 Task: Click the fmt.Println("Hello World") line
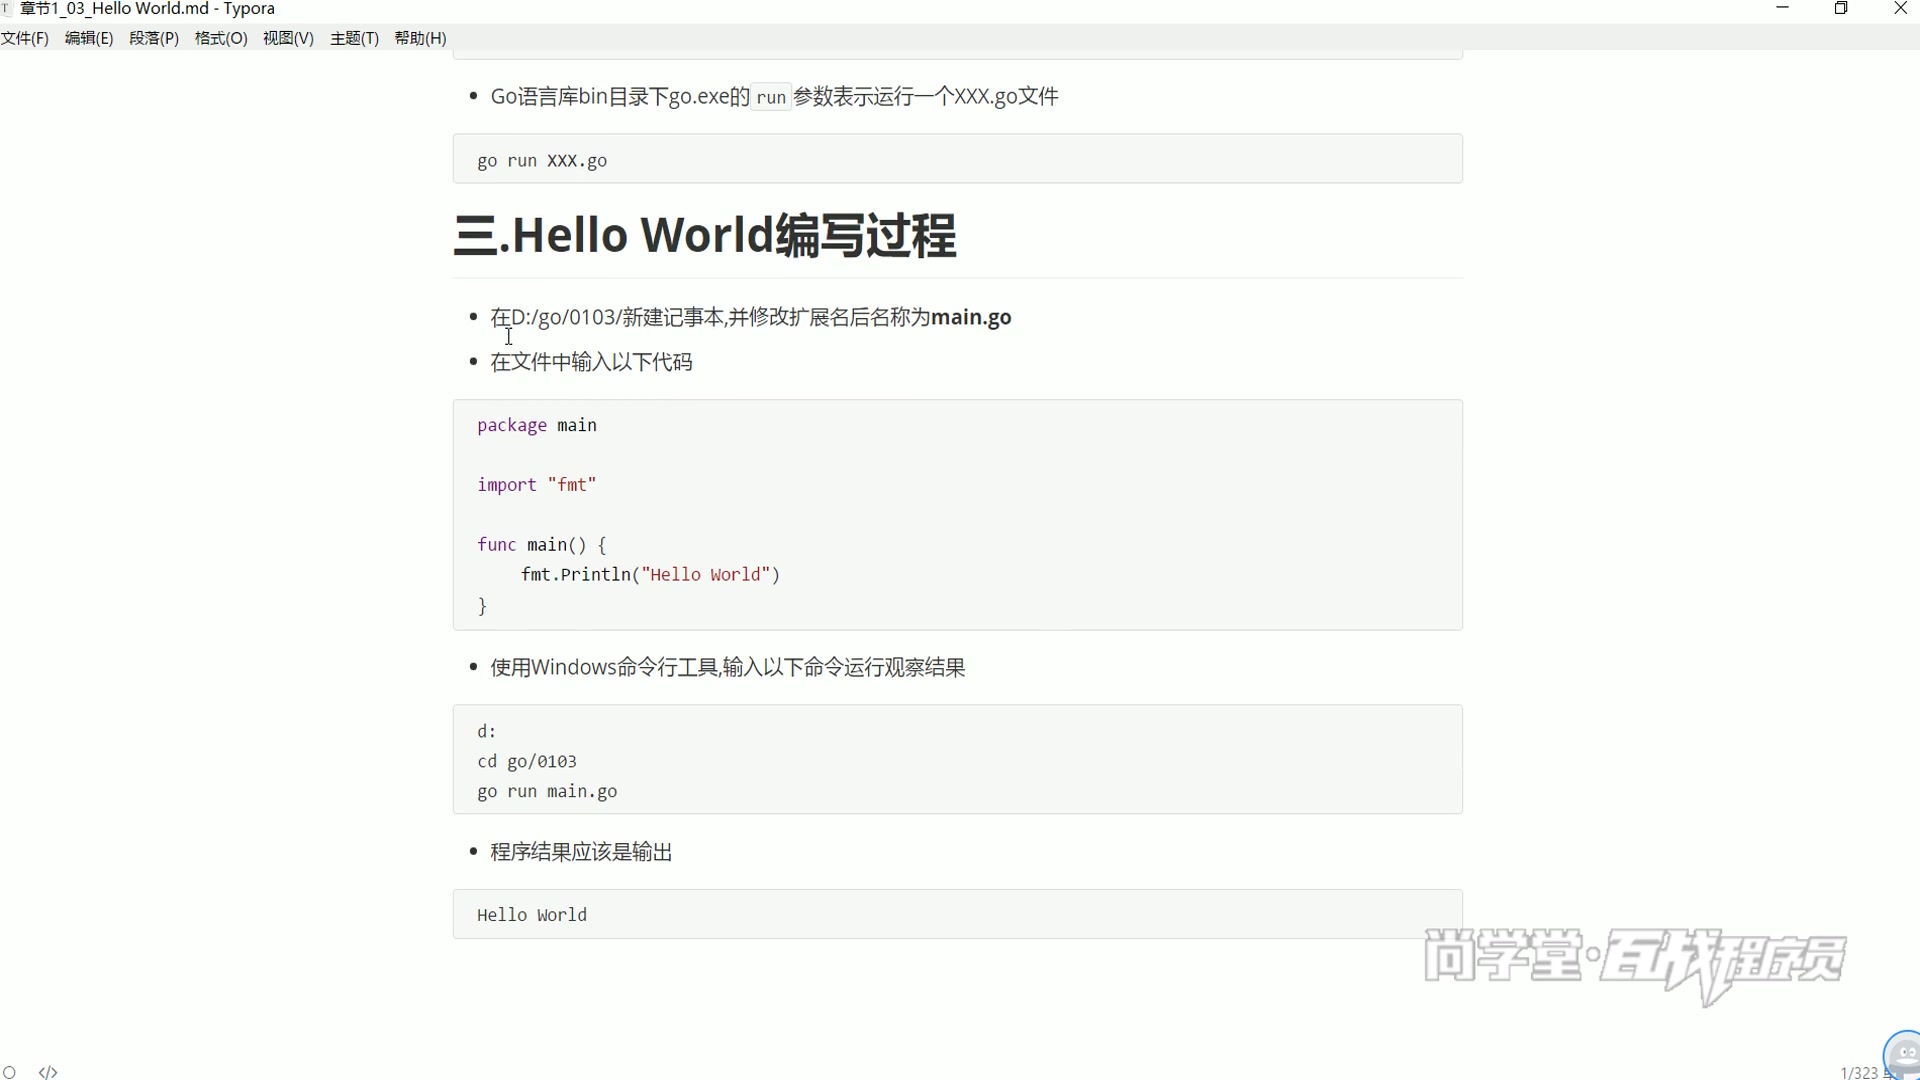(650, 575)
